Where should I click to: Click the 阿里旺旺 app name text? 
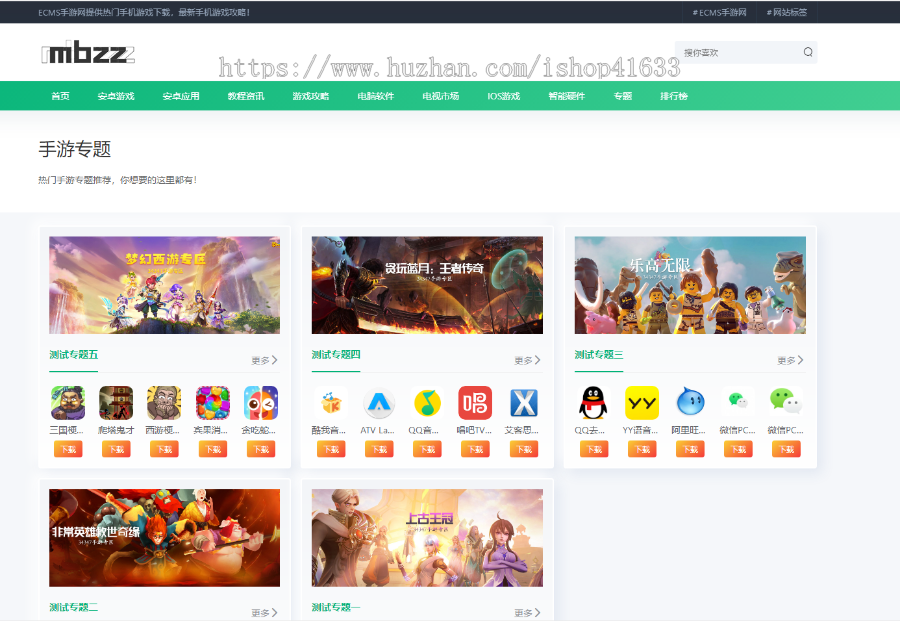[690, 430]
